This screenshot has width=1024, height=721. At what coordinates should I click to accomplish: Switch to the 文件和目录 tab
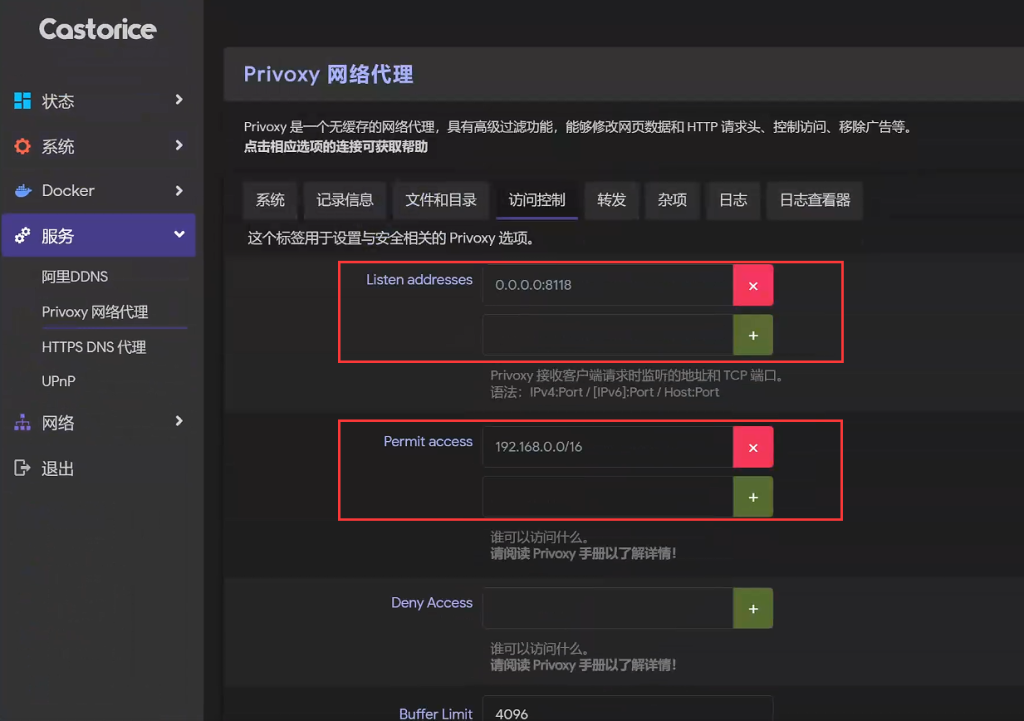click(440, 200)
